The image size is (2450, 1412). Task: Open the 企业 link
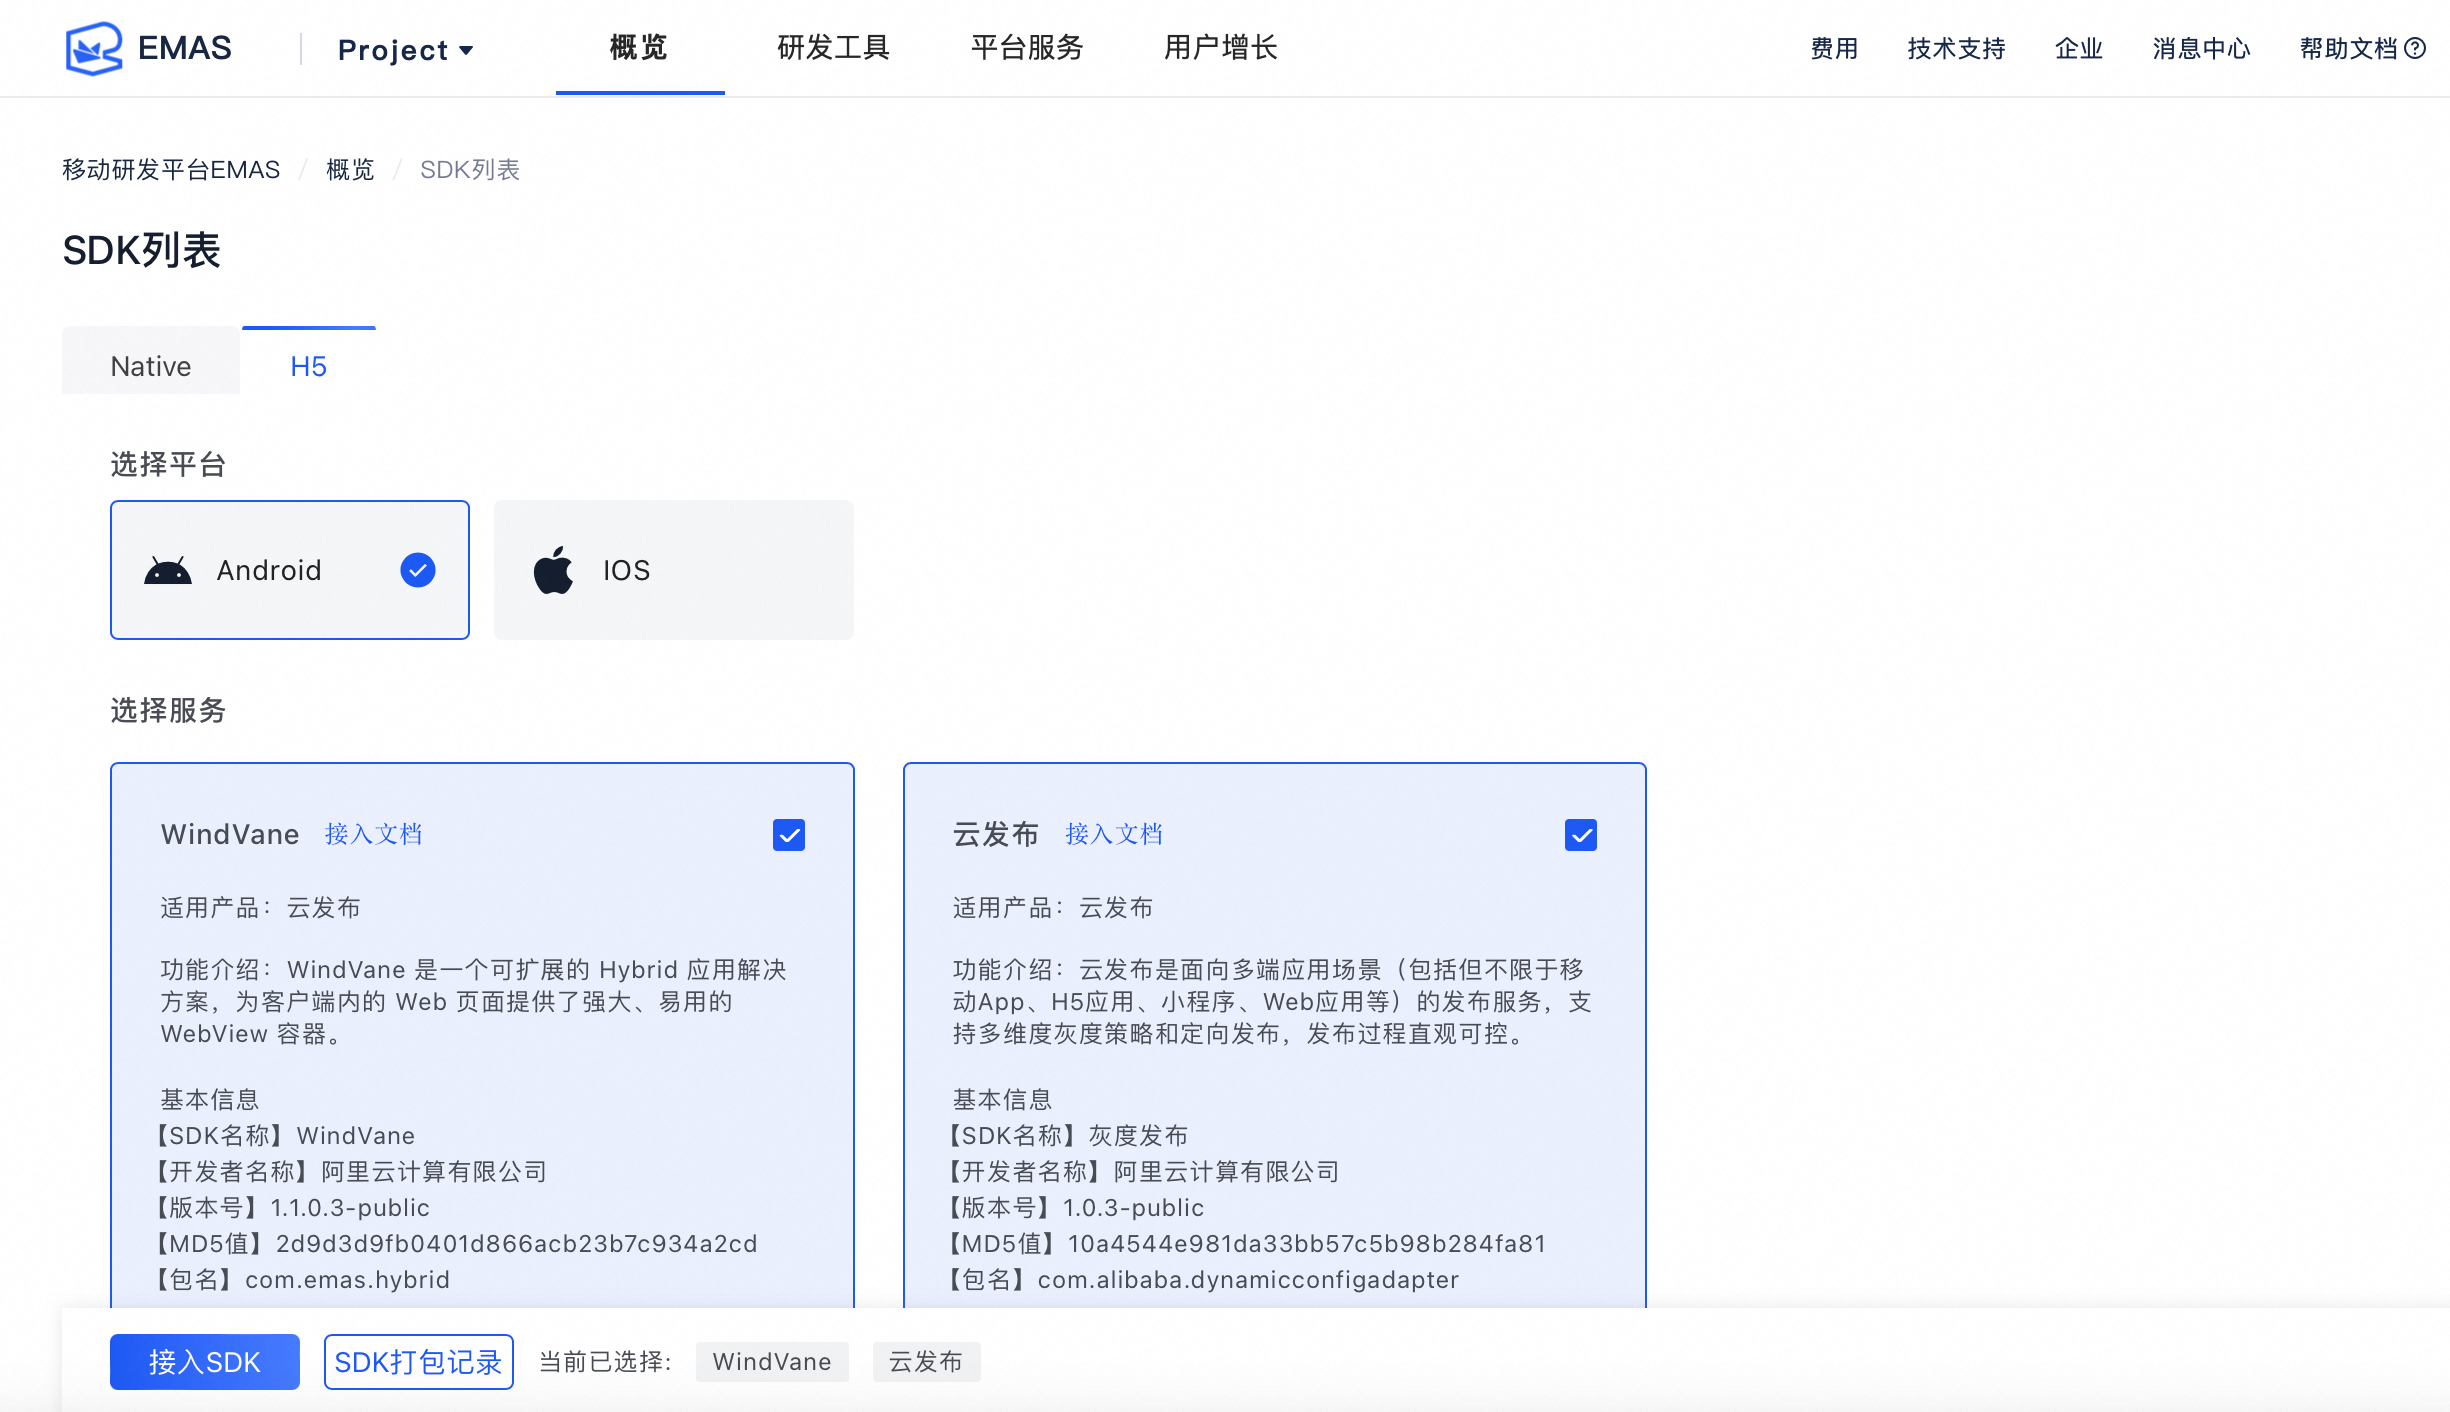coord(2079,48)
